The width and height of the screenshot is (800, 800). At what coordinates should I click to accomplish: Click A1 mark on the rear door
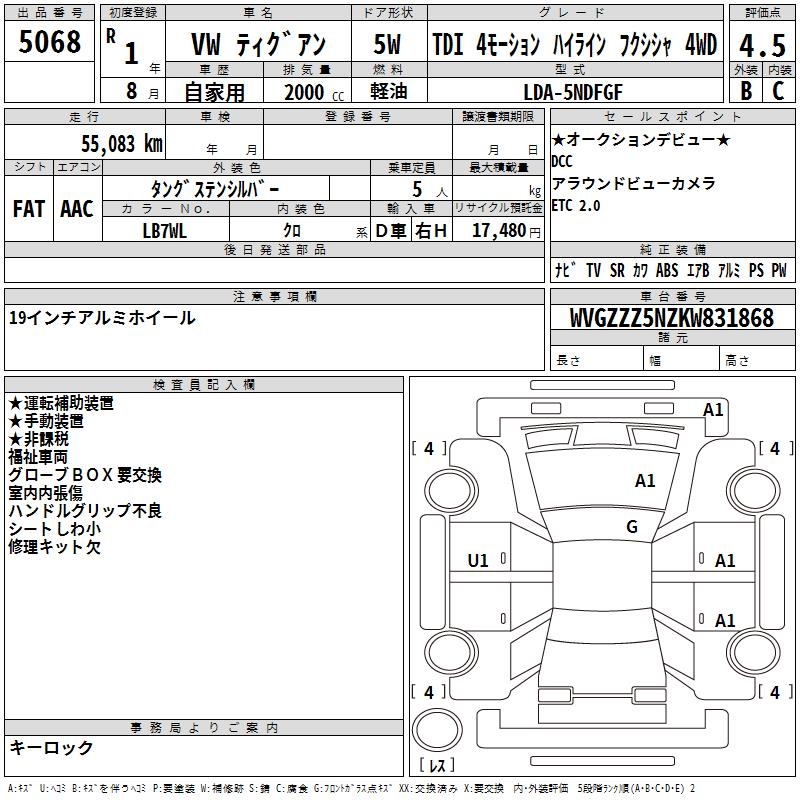(x=724, y=620)
